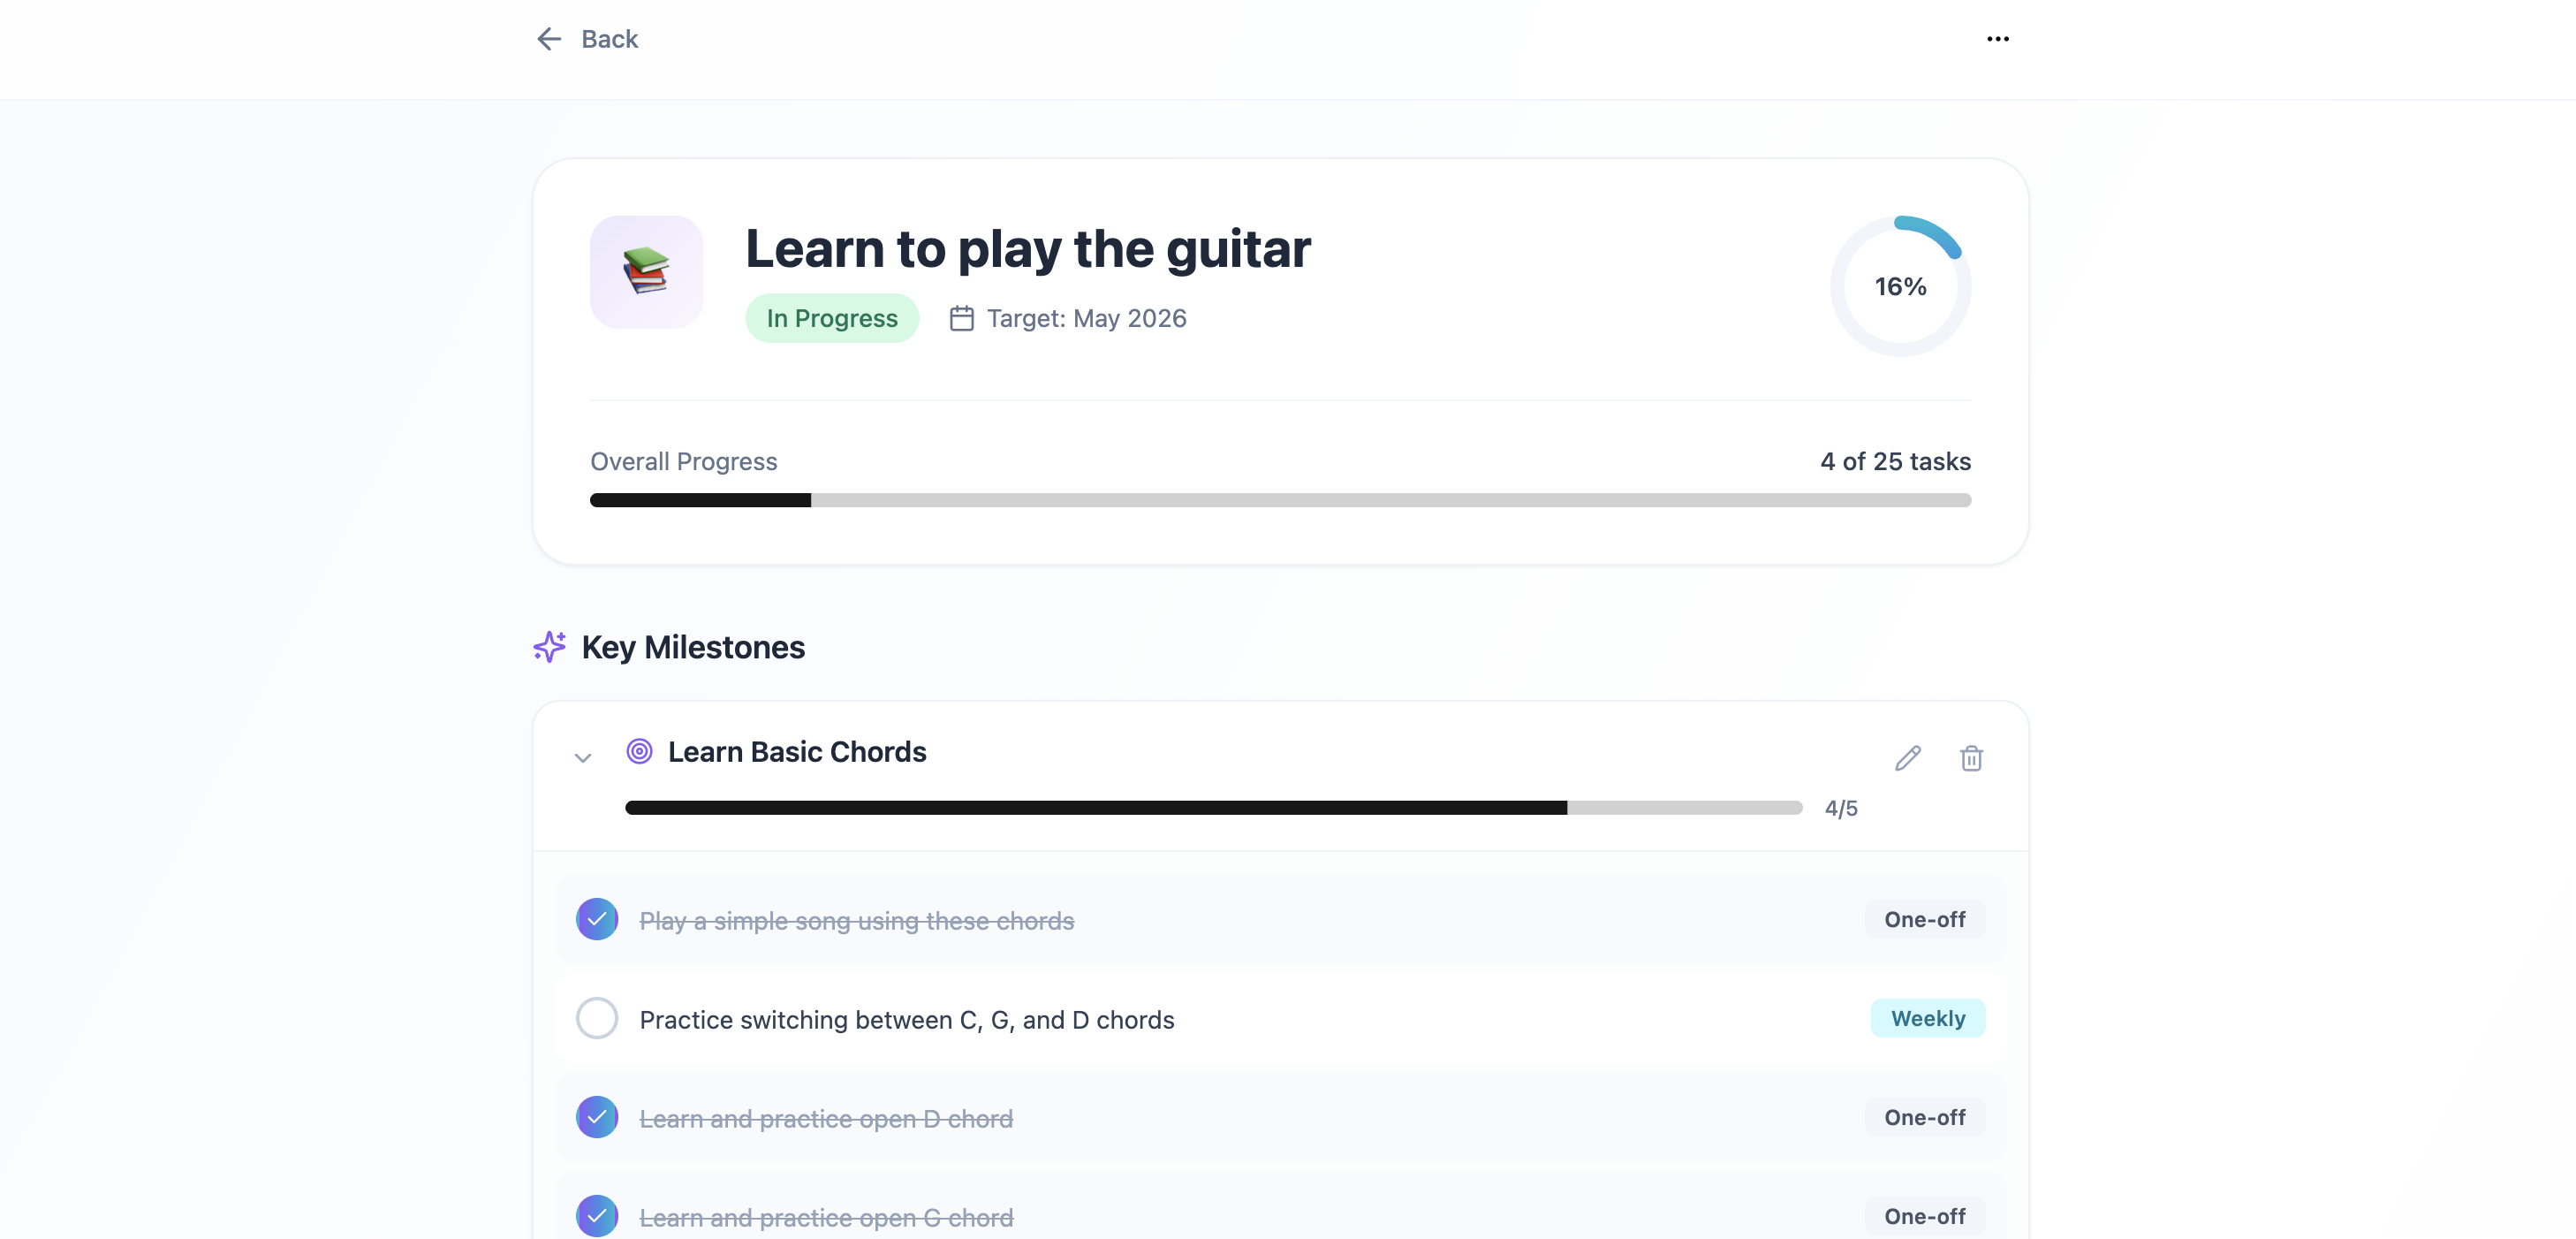Viewport: 2576px width, 1239px height.
Task: Check off 'Practice switching between C, G, and D chords'
Action: coord(597,1018)
